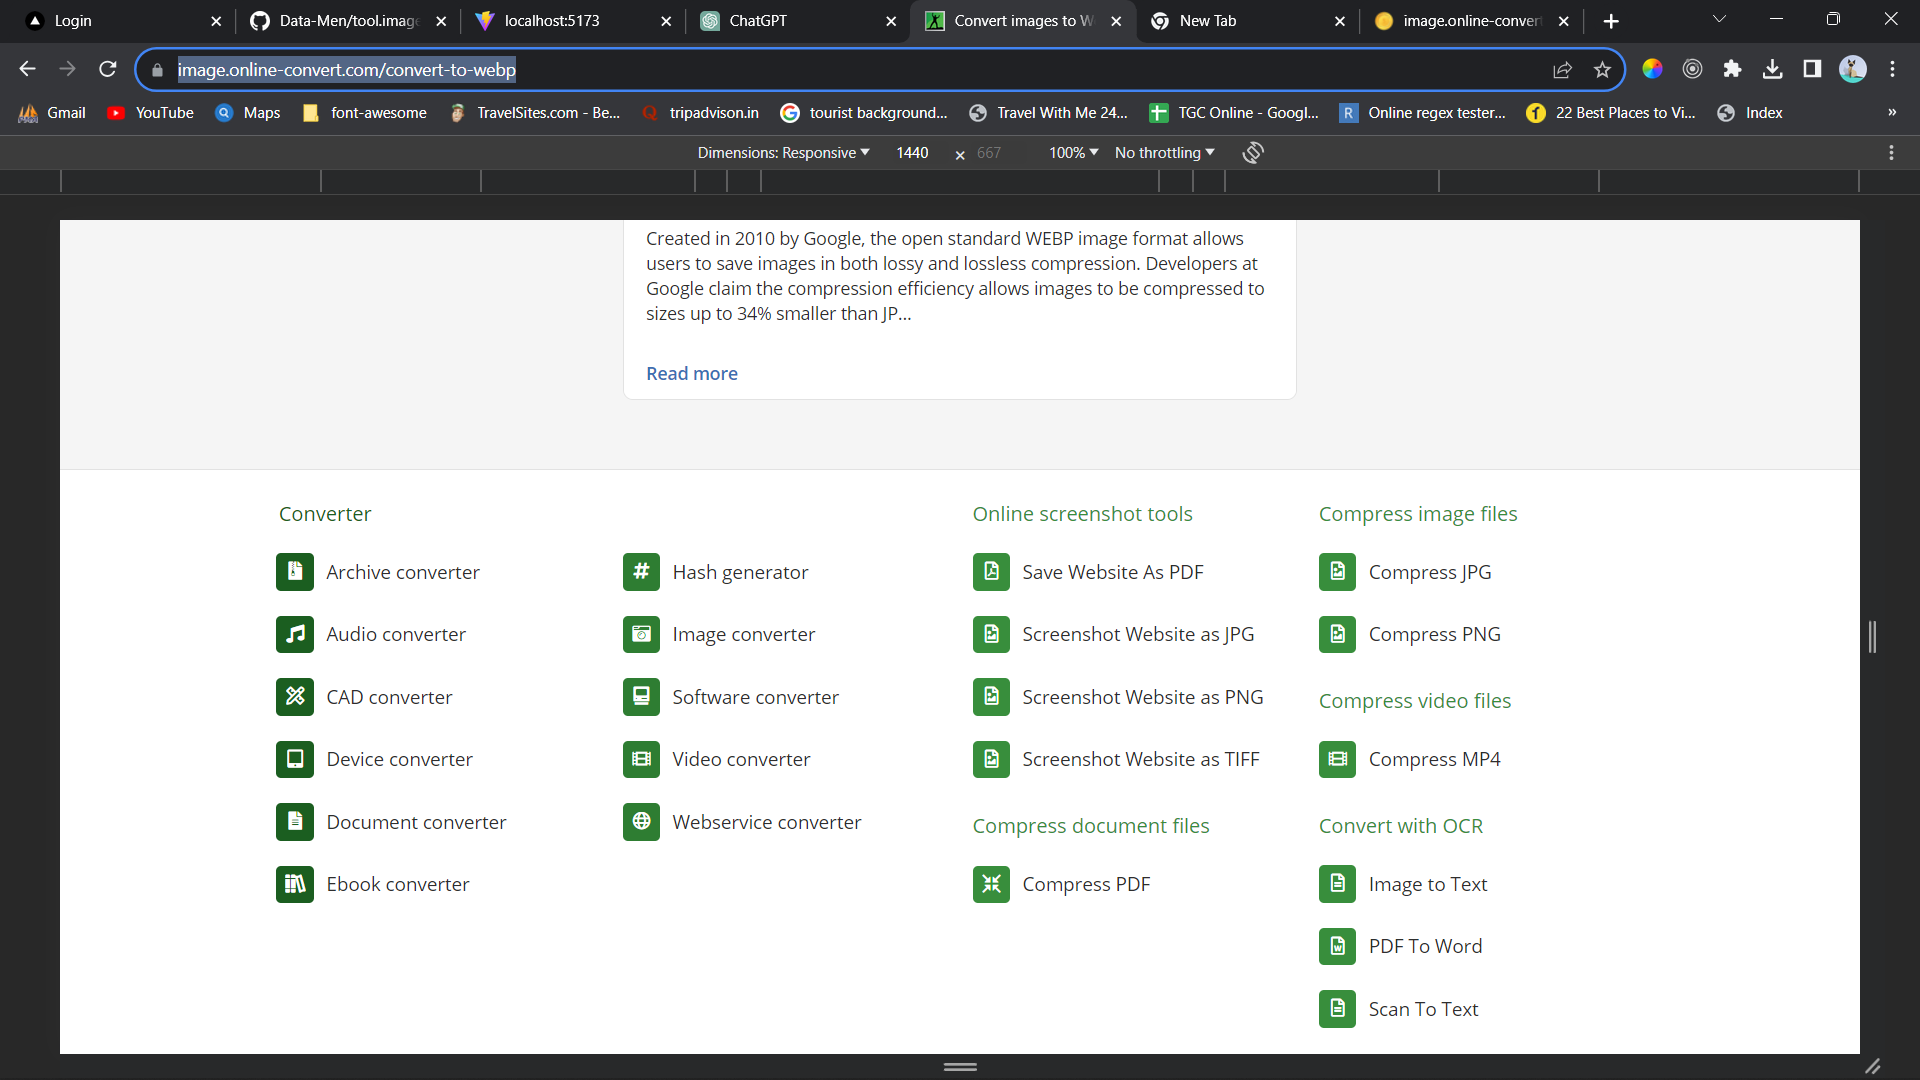The height and width of the screenshot is (1080, 1920).
Task: Click the CAD converter tools icon
Action: [295, 697]
